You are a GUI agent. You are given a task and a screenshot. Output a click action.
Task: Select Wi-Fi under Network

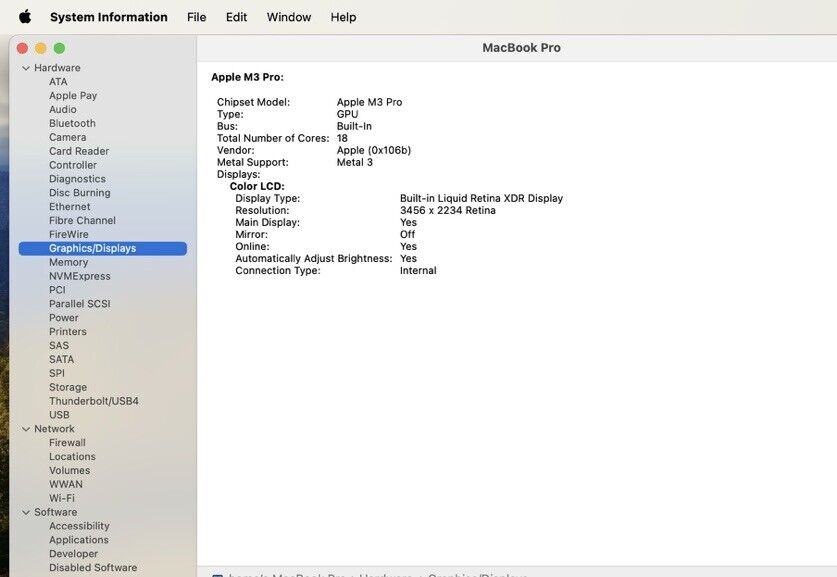[61, 498]
